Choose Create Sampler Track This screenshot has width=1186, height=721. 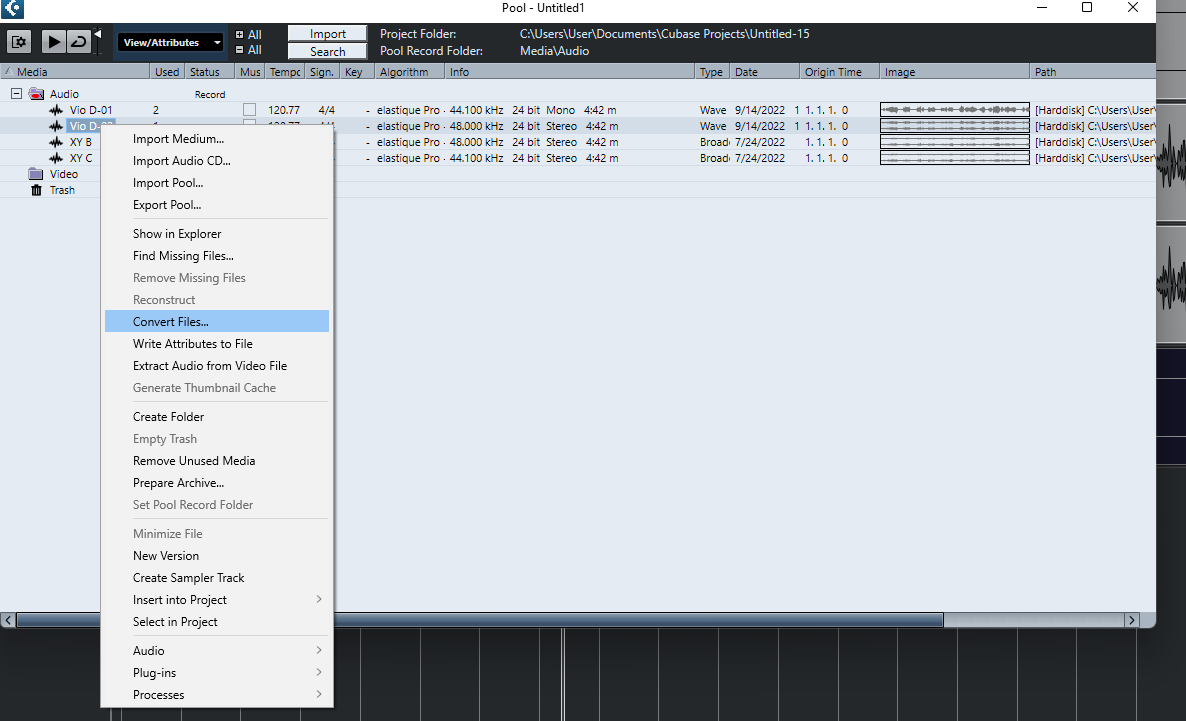pyautogui.click(x=217, y=577)
